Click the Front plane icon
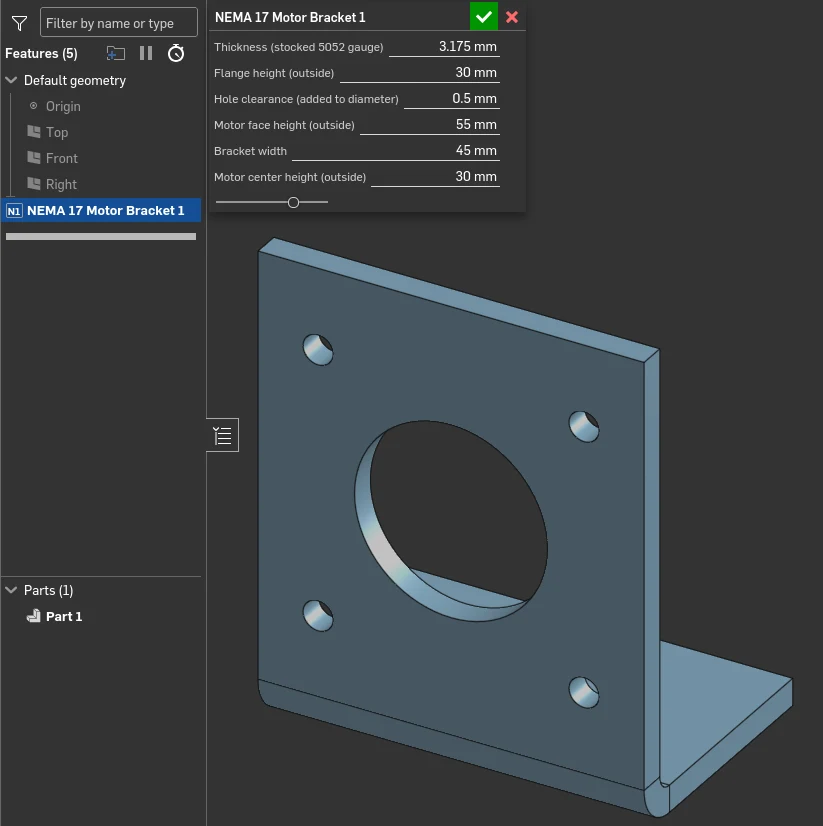823x826 pixels. 34,158
